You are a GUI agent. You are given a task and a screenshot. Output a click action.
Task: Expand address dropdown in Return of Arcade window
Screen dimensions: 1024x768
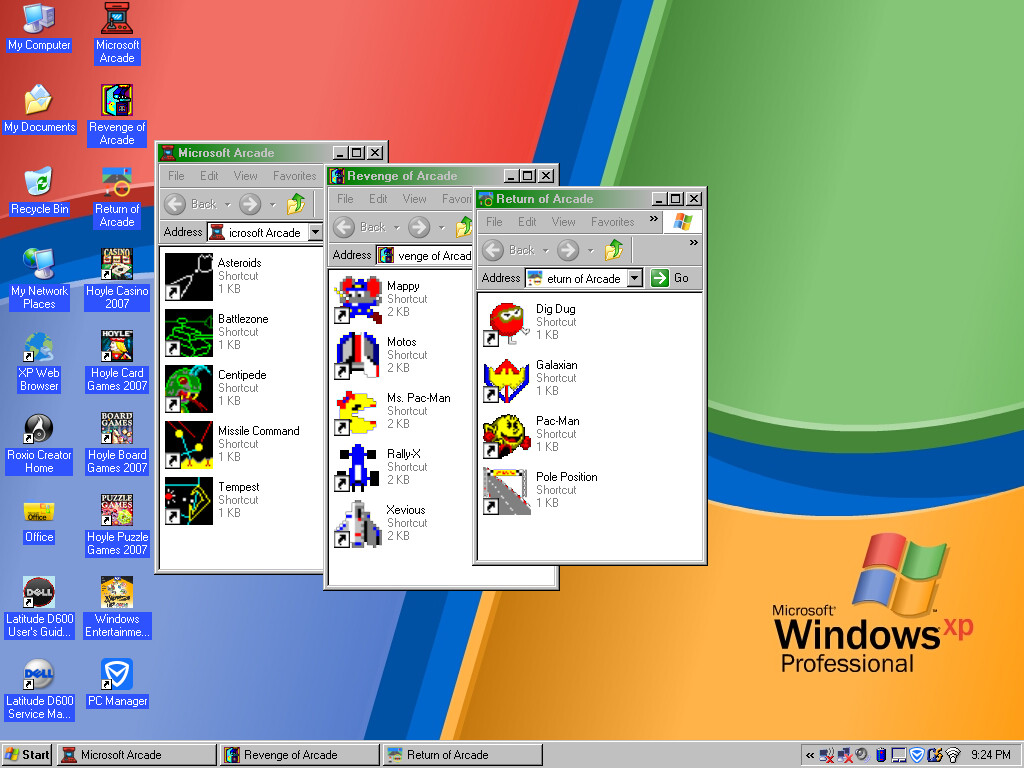pos(635,278)
